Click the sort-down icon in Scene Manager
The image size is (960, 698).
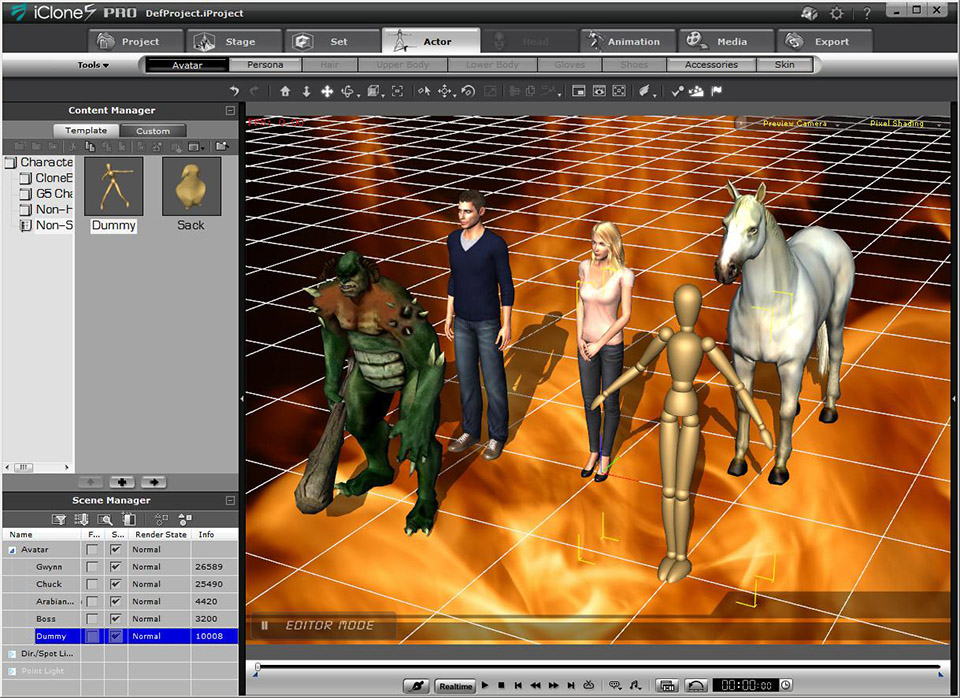(81, 519)
